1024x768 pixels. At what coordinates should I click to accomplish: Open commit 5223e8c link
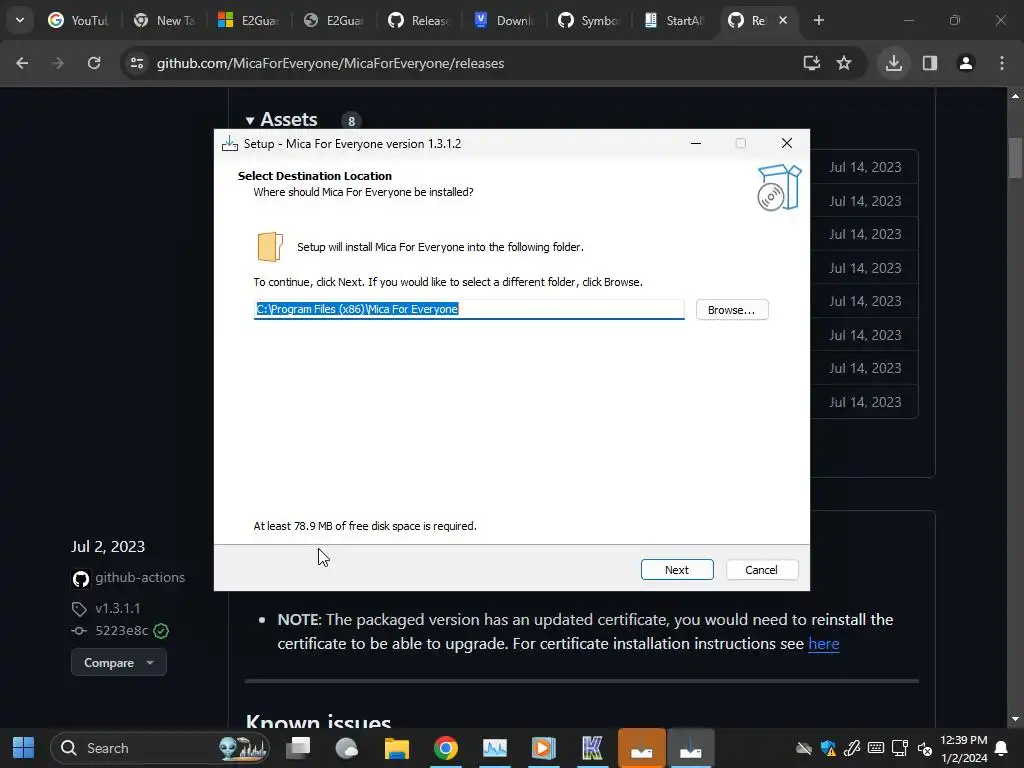(121, 631)
